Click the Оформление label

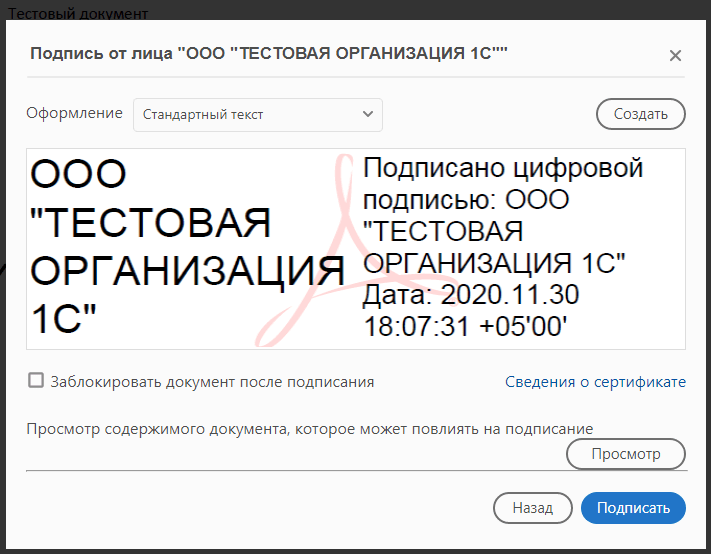(74, 113)
